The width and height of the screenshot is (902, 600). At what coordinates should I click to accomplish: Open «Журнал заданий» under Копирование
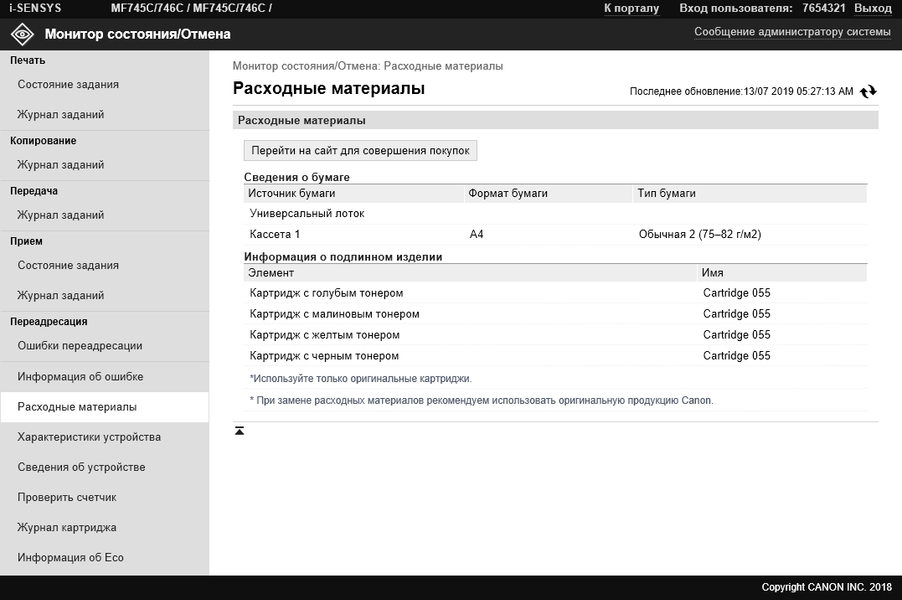tap(61, 165)
